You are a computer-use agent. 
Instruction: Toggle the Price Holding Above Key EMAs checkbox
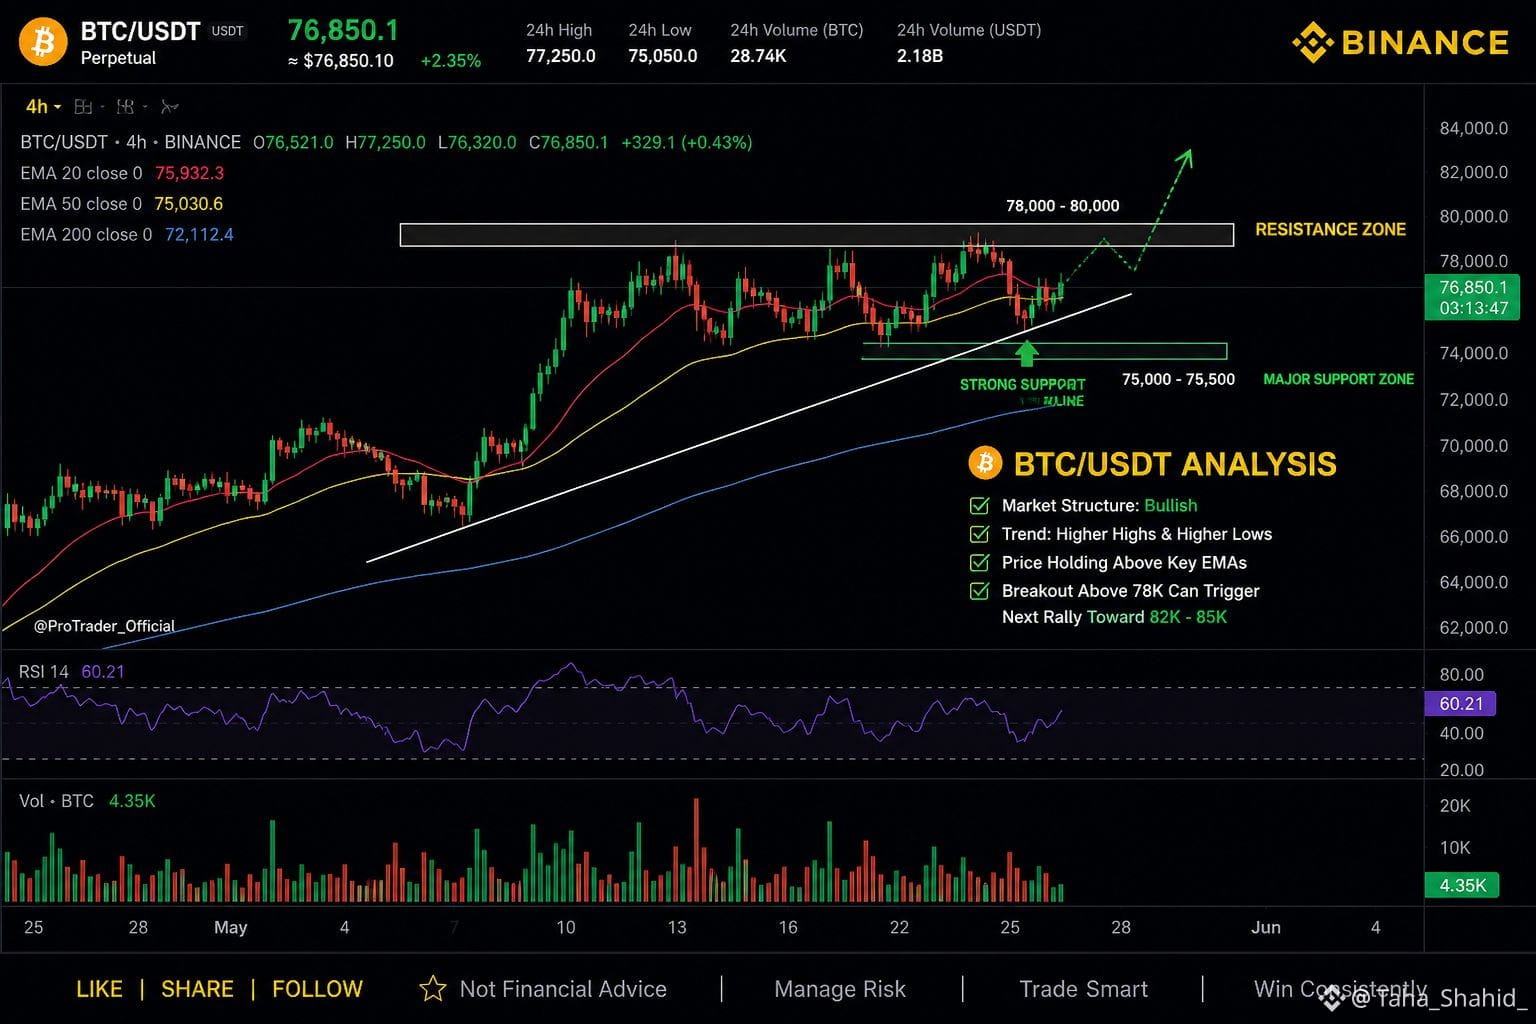(x=980, y=563)
